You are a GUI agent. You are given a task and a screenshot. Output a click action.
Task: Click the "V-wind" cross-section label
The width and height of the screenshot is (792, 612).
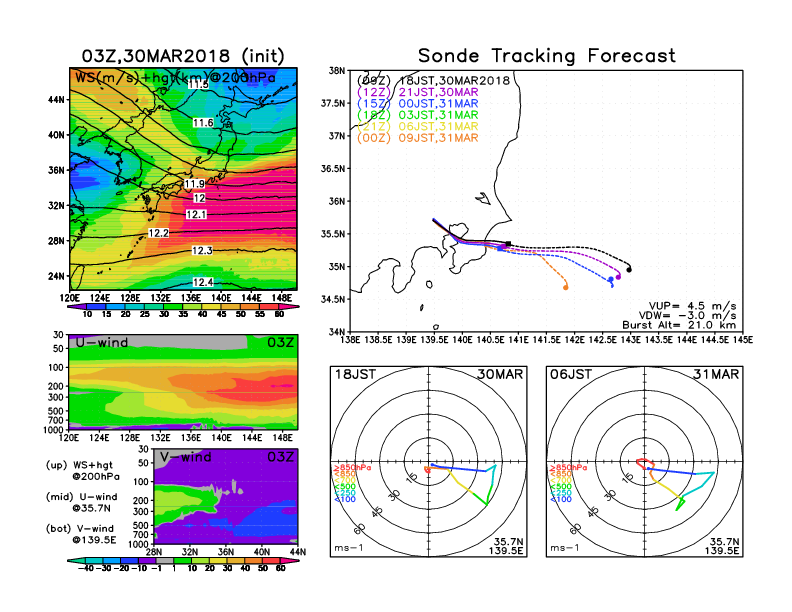click(x=185, y=457)
